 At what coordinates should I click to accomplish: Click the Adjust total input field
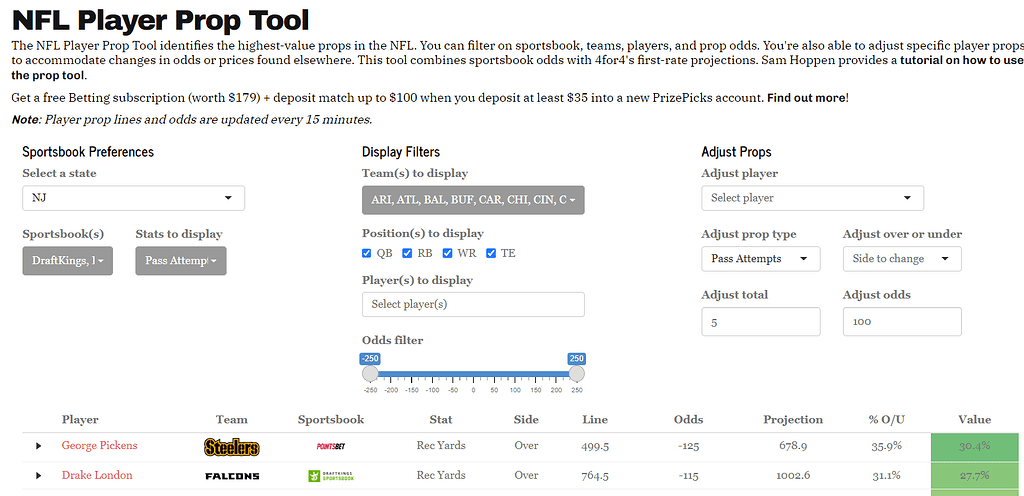[761, 322]
